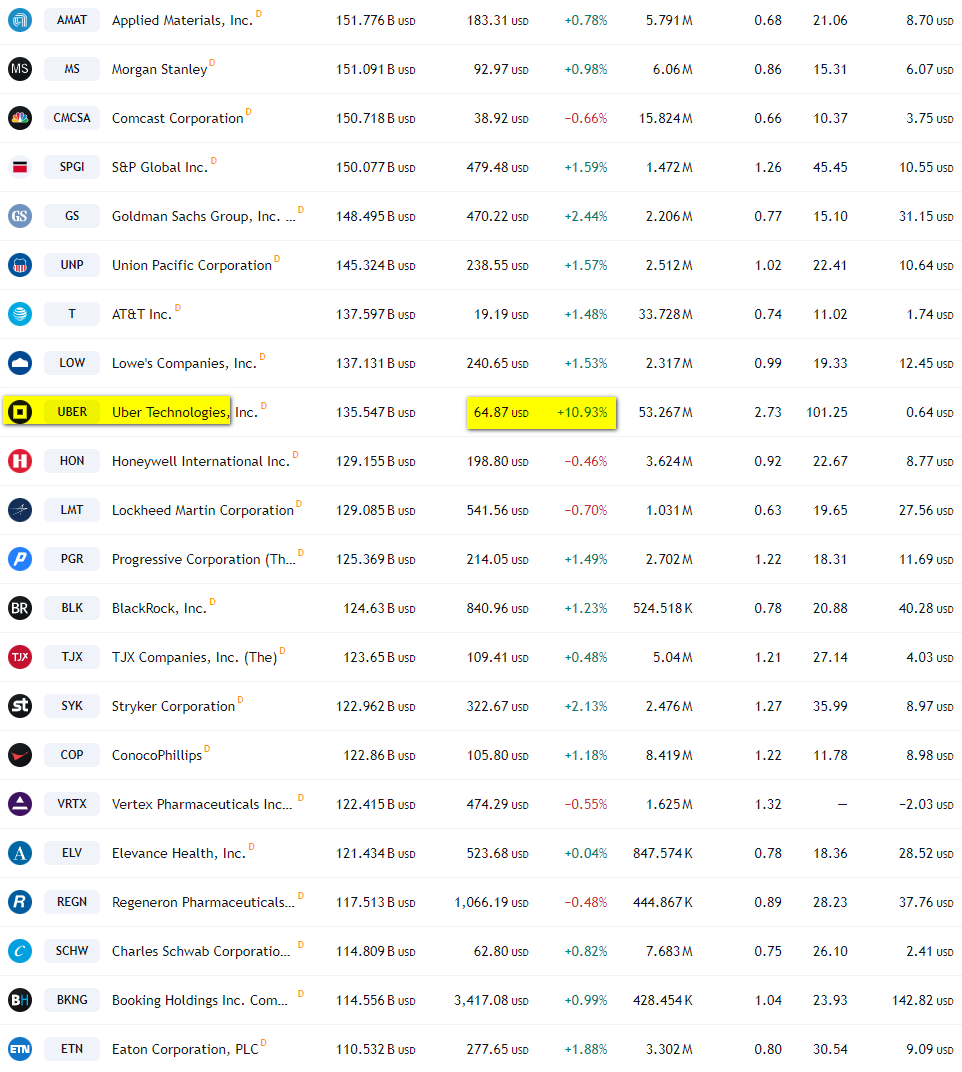
Task: Click the Applied Materials company logo icon
Action: (x=20, y=20)
